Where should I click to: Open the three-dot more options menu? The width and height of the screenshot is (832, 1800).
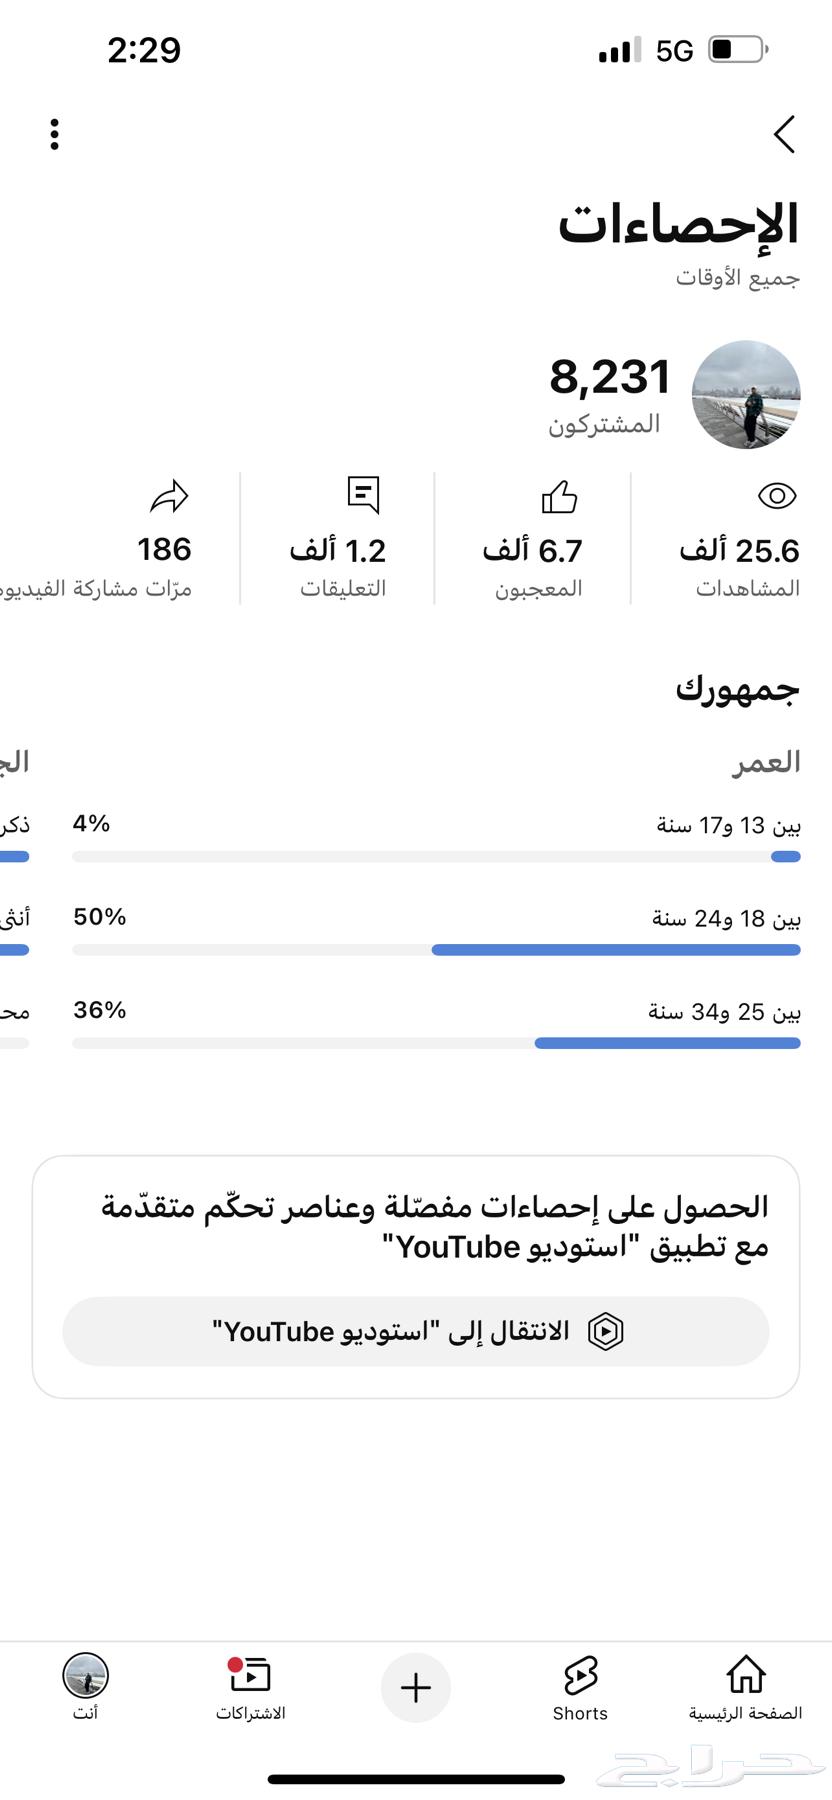pos(55,134)
